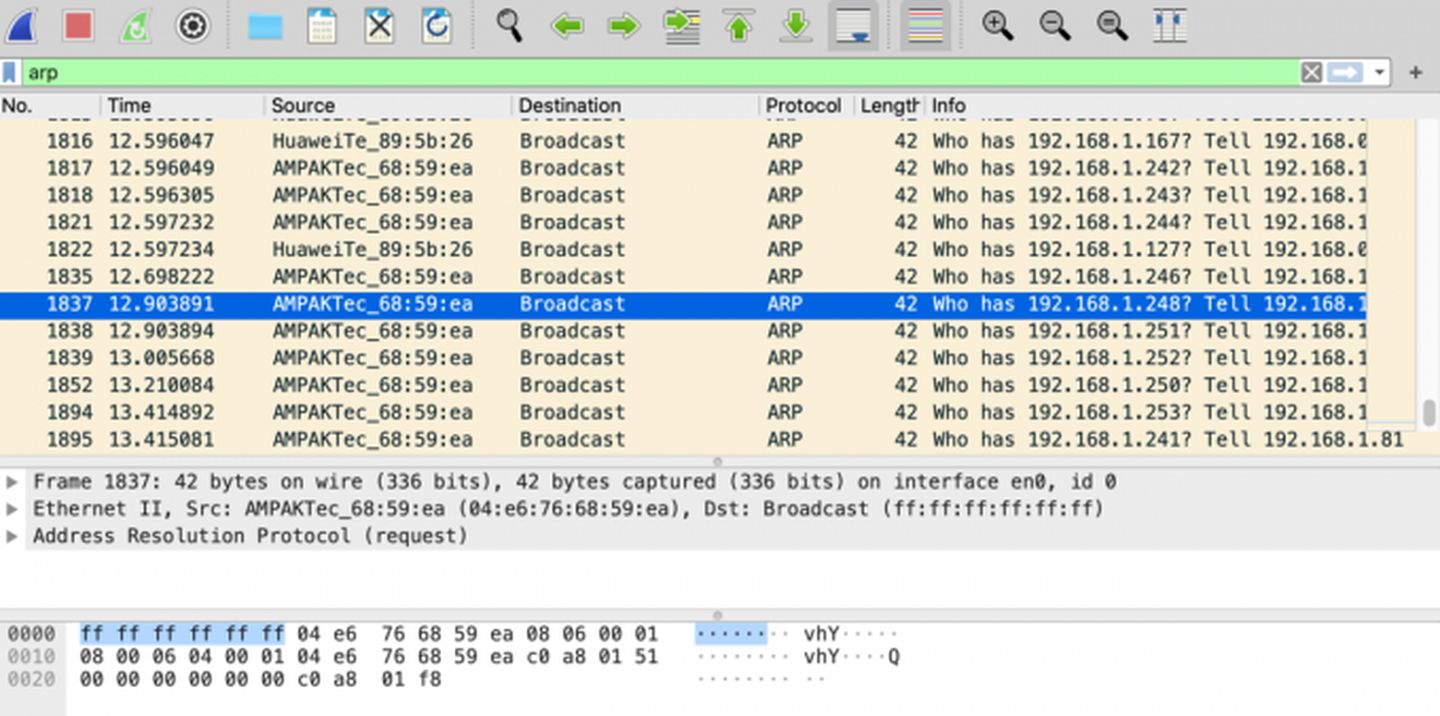Zoom in on packet text
This screenshot has width=1440, height=716.
pyautogui.click(x=997, y=25)
